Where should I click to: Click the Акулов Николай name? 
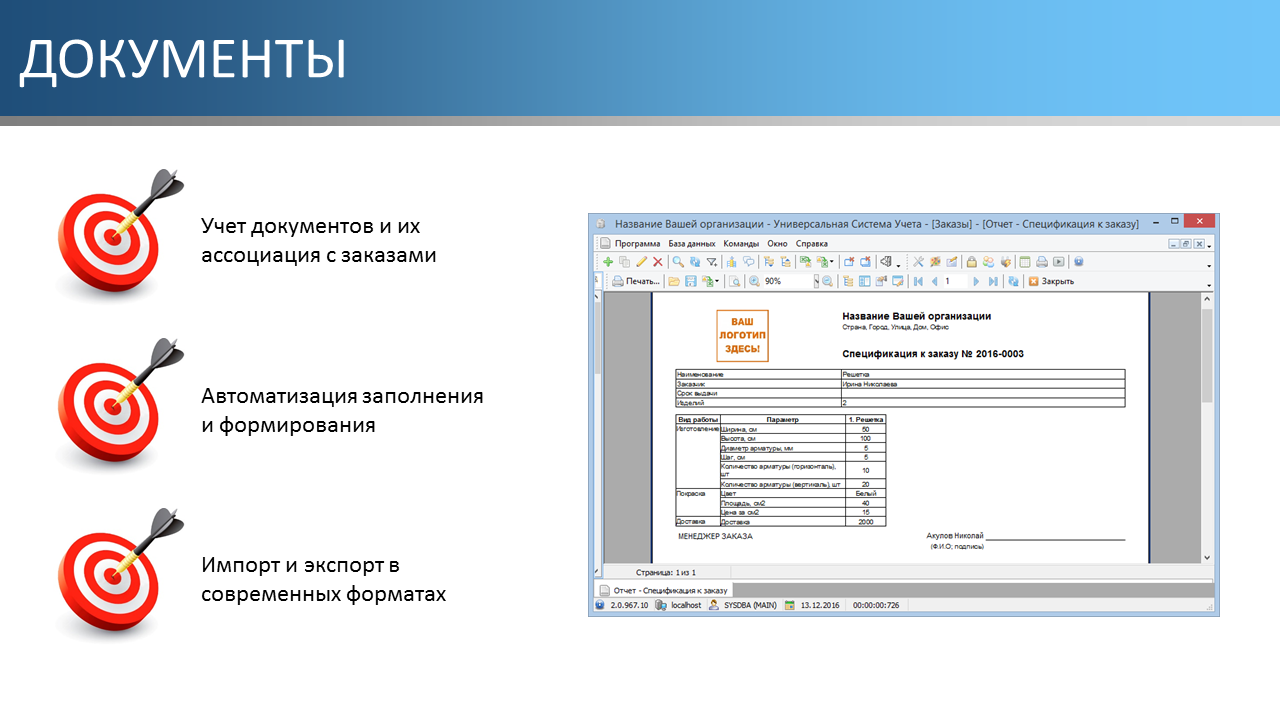955,536
